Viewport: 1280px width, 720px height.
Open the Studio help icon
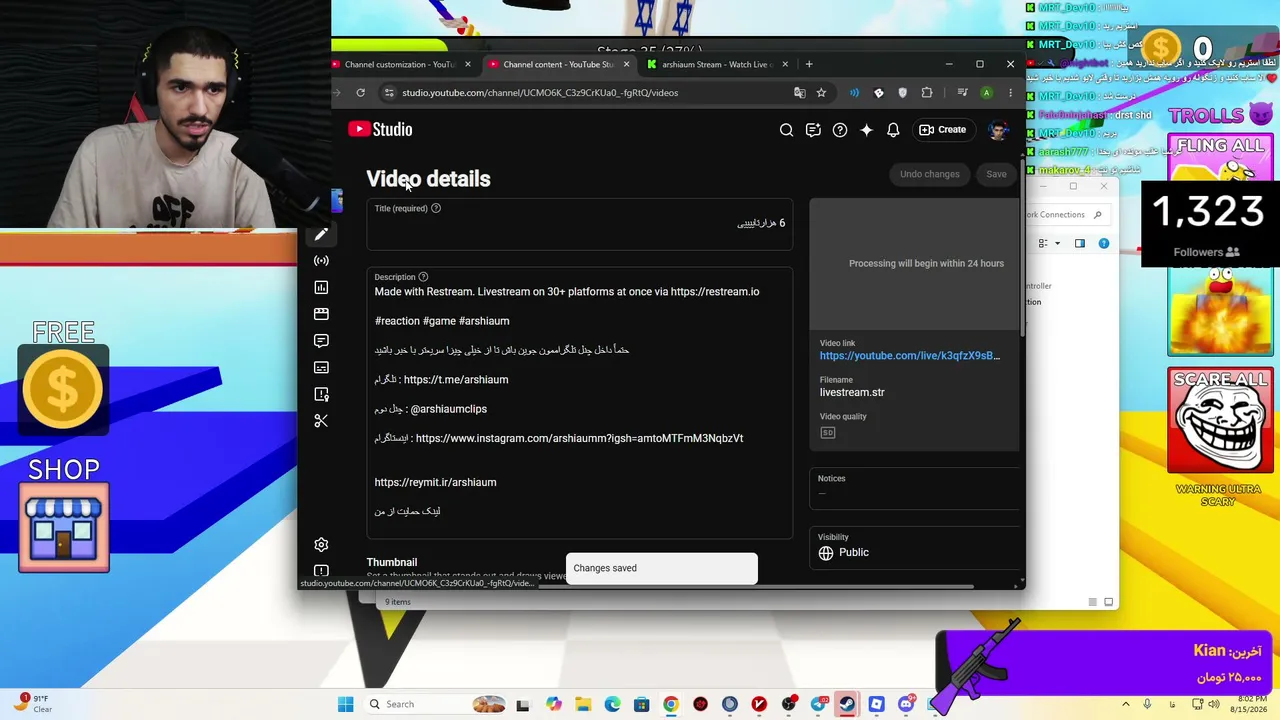(x=840, y=130)
